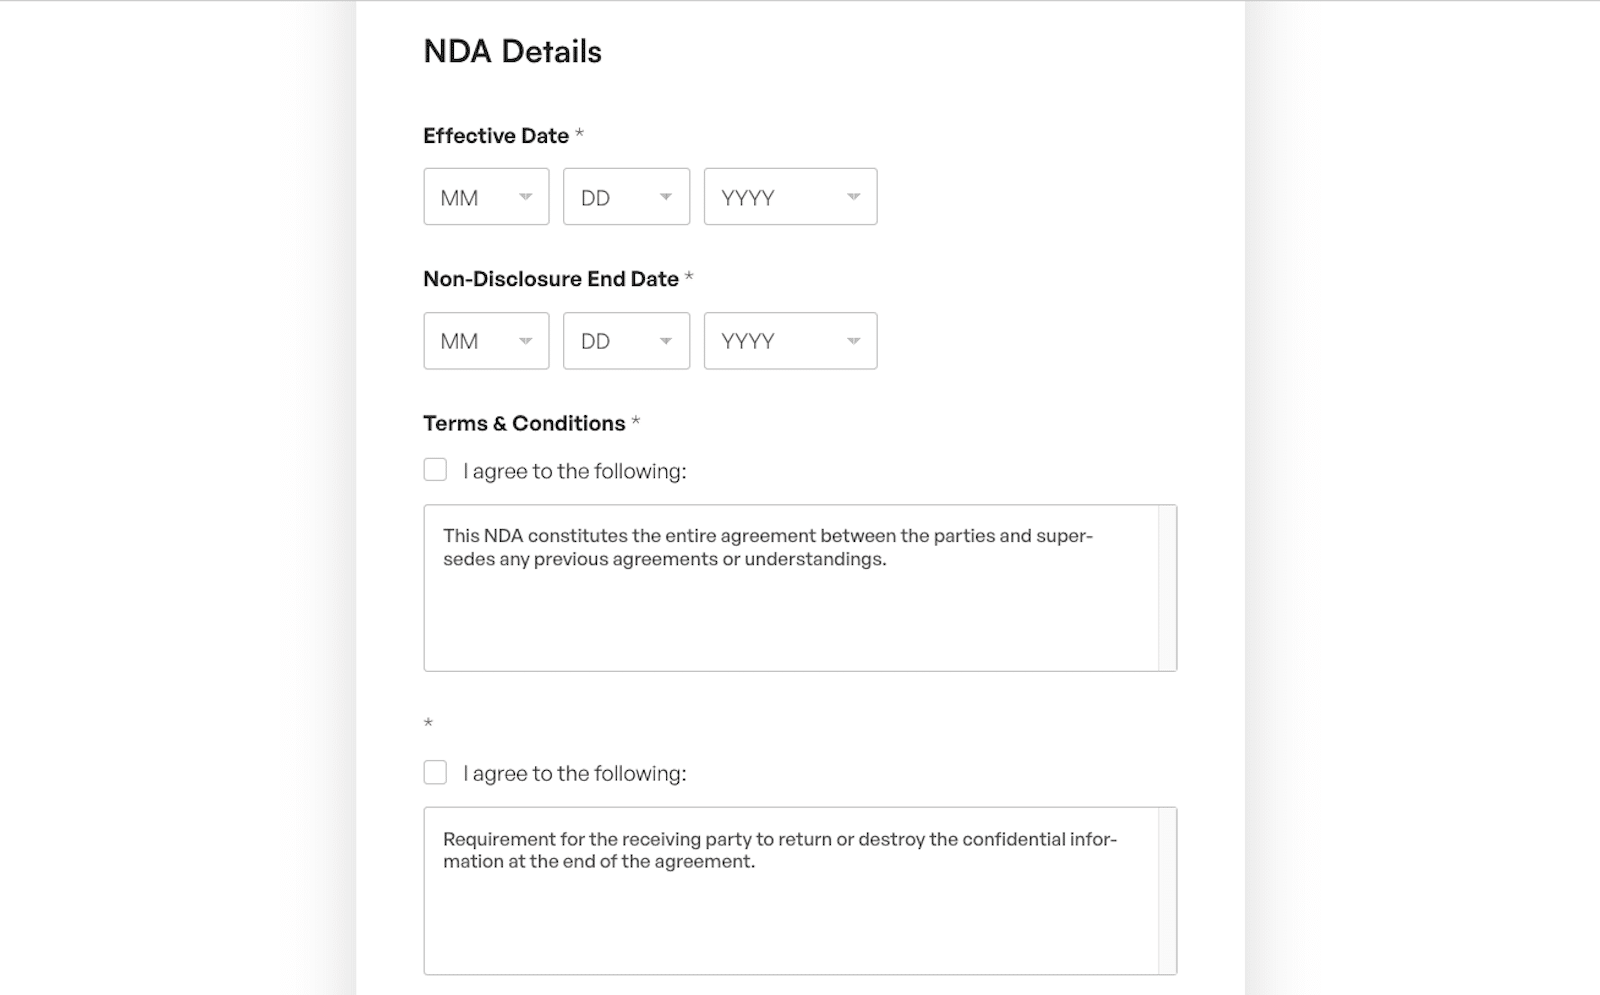The image size is (1600, 995).
Task: Open the Effective Date month chevron
Action: point(529,197)
